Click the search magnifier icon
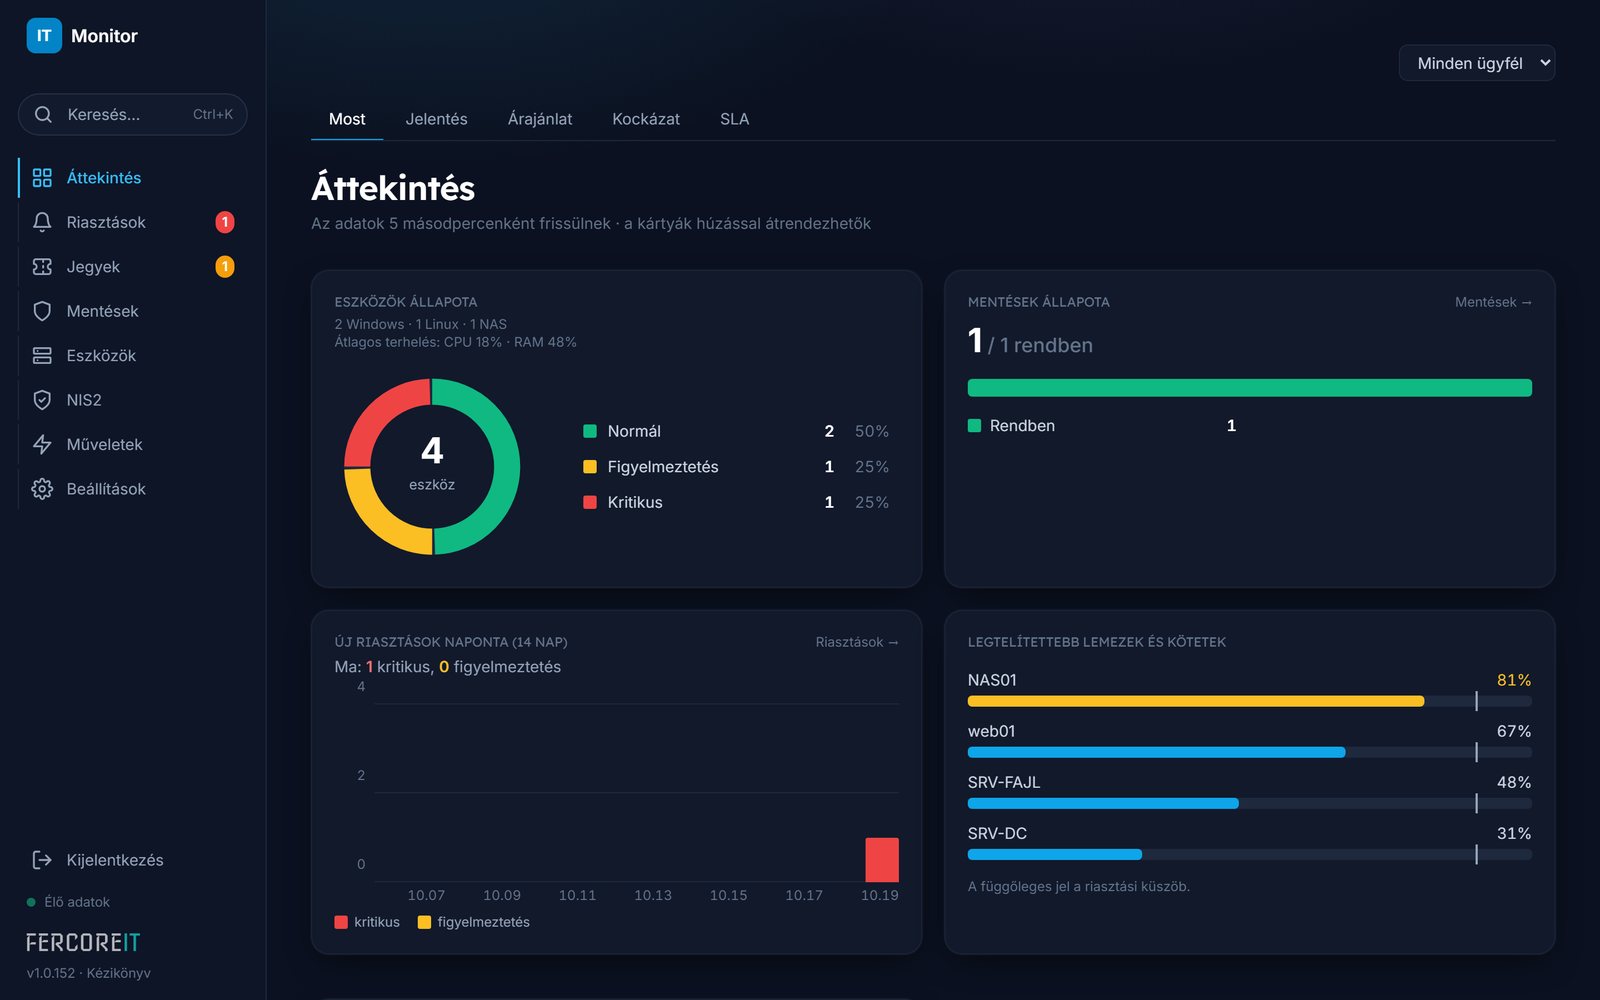 [x=43, y=115]
